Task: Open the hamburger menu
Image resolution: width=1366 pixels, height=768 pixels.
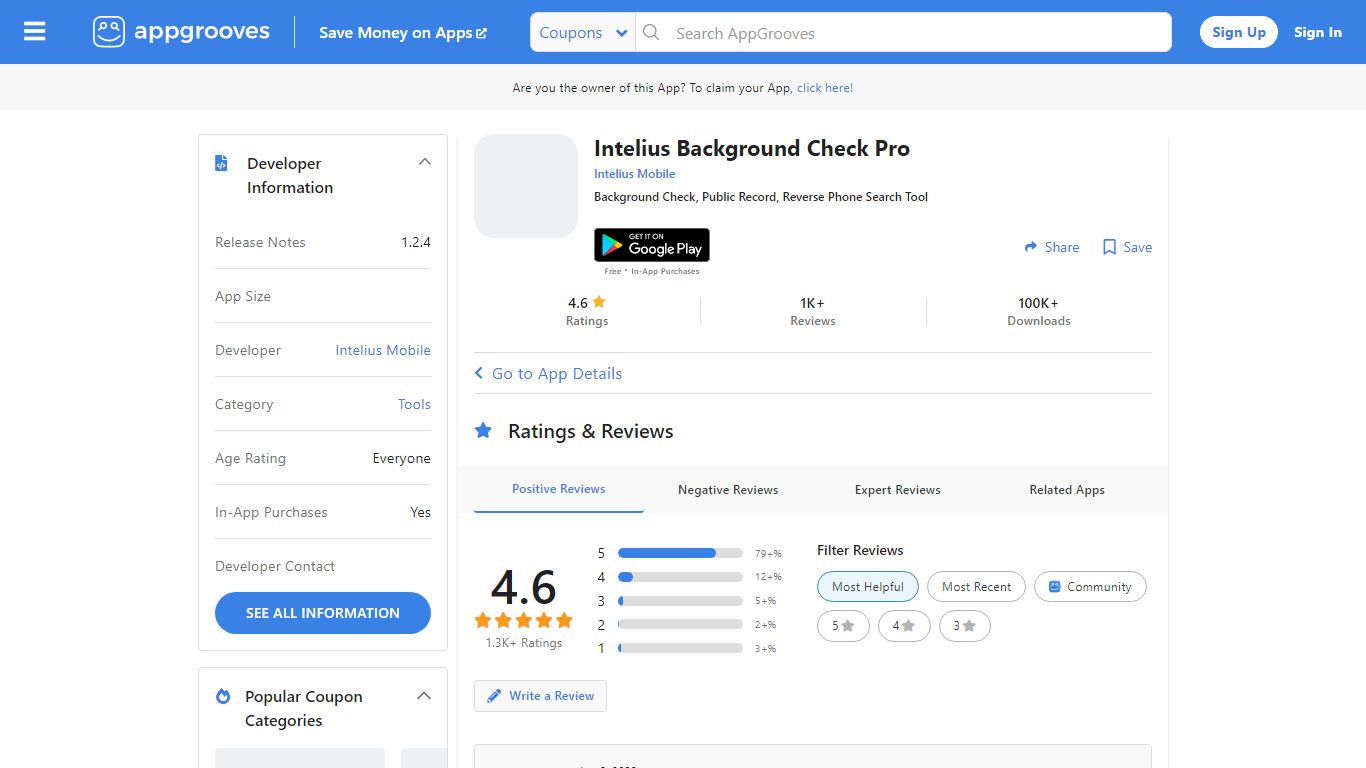Action: 35,32
